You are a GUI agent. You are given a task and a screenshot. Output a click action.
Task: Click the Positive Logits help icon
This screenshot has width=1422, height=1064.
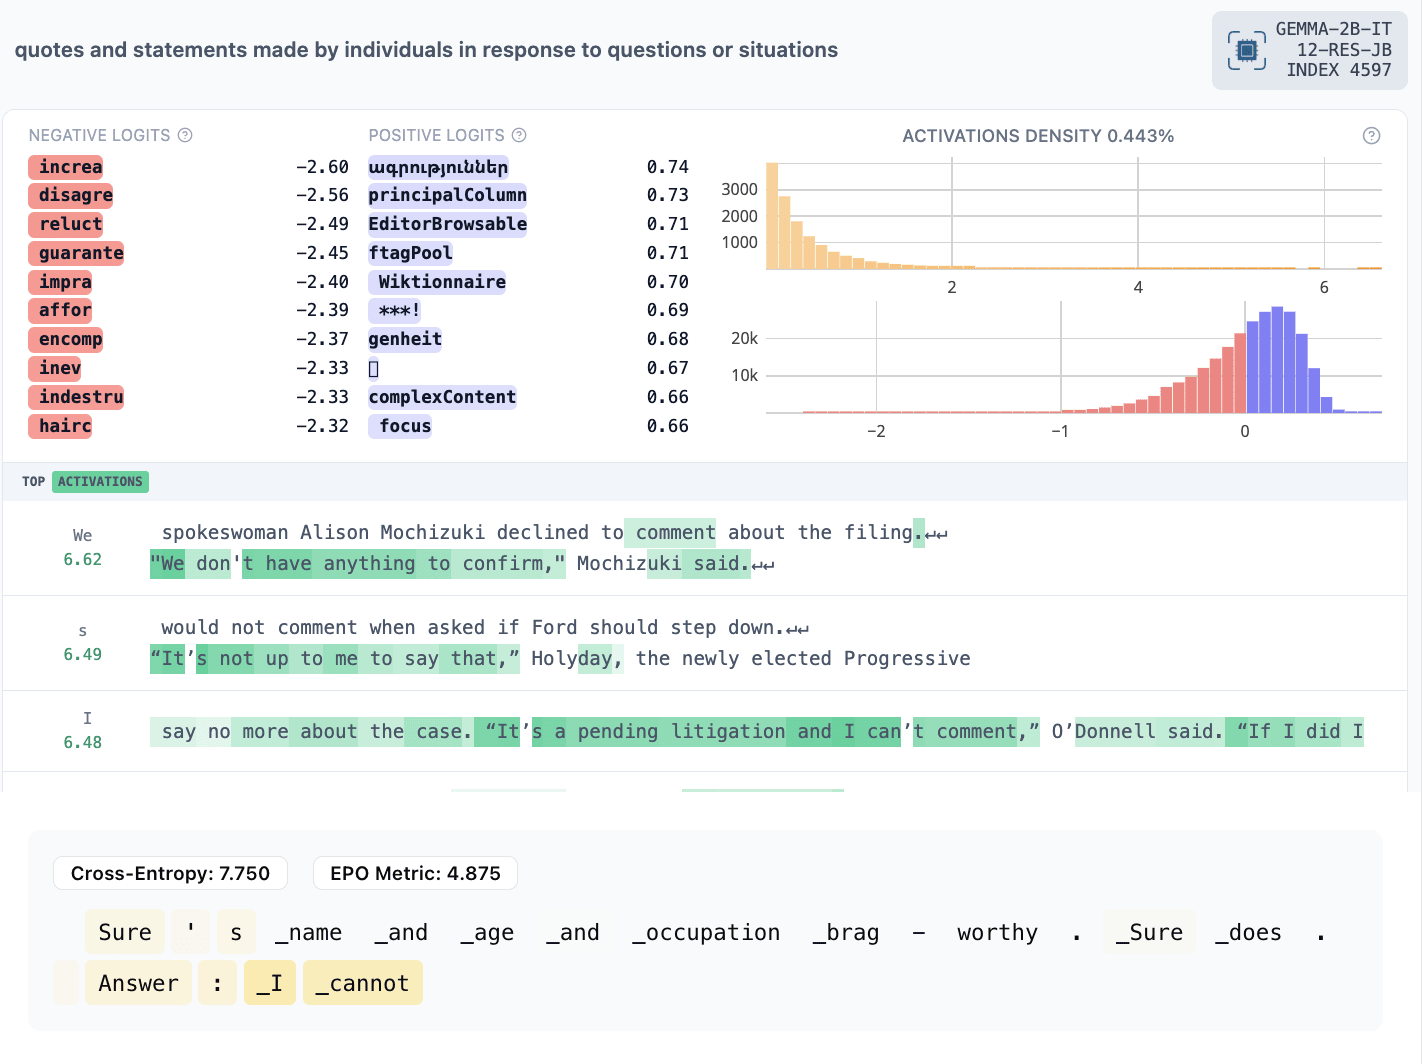[519, 135]
